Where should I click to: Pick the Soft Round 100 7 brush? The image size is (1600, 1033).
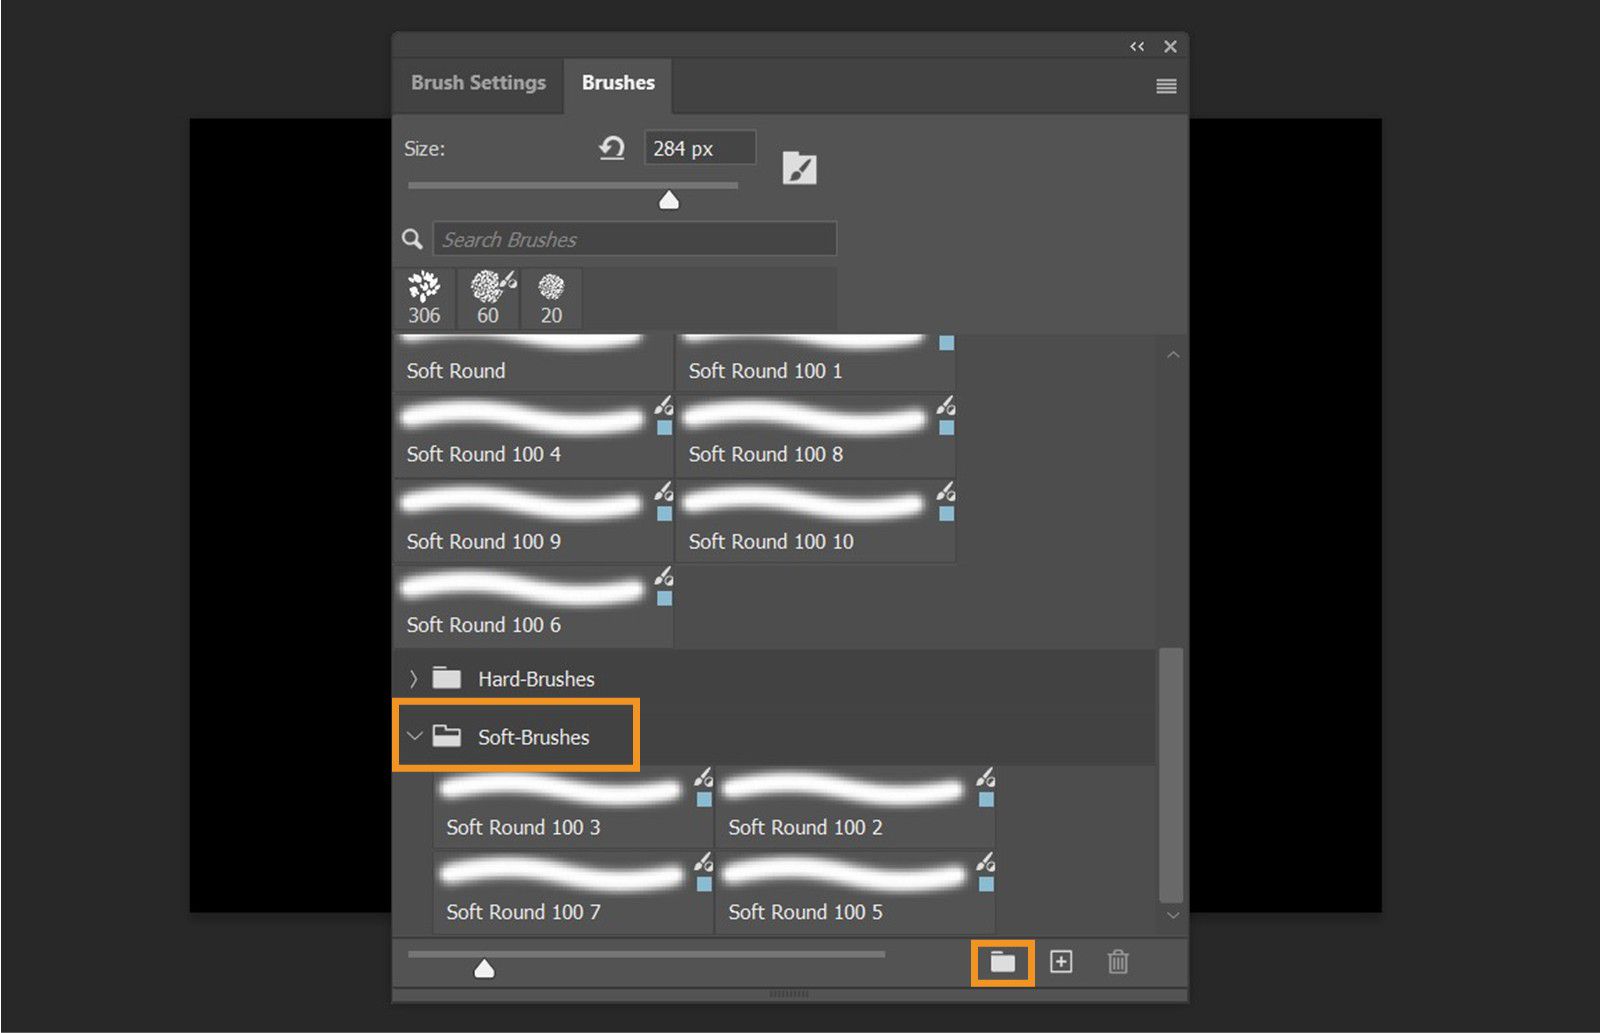pyautogui.click(x=574, y=893)
